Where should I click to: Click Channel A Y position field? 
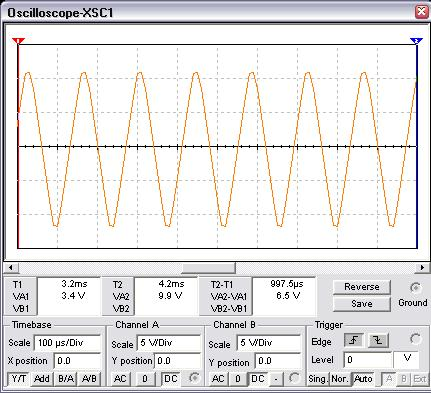177,361
